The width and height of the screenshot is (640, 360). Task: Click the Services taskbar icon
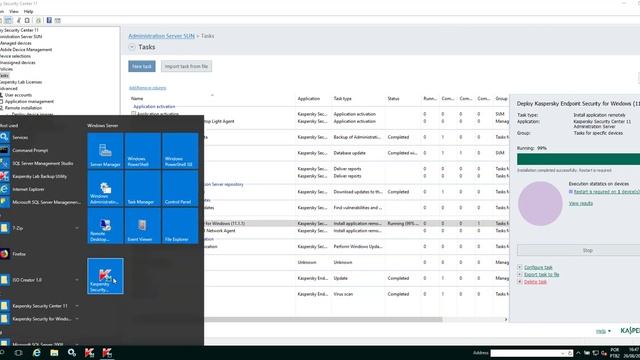click(72, 353)
